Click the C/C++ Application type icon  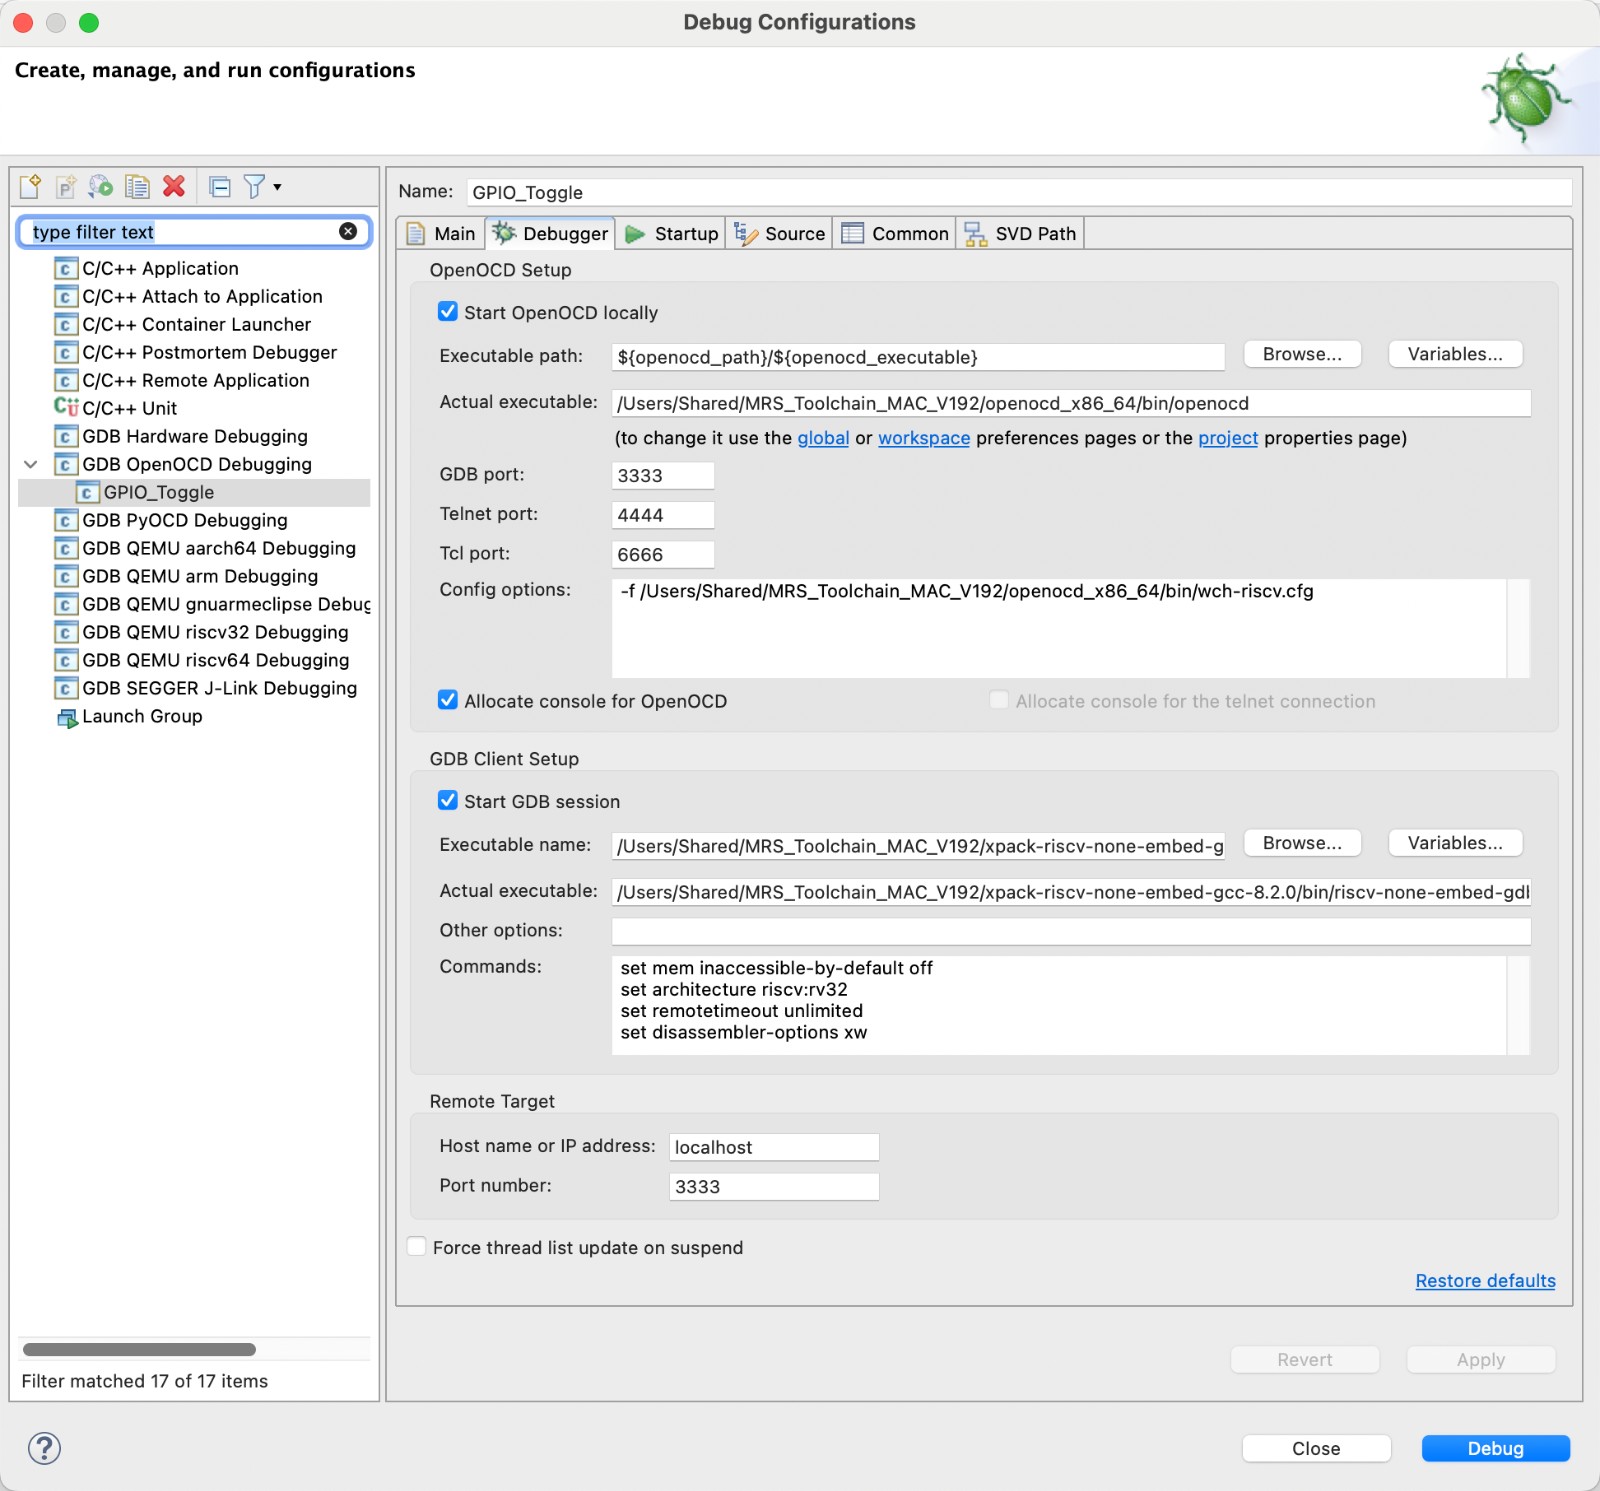click(66, 269)
